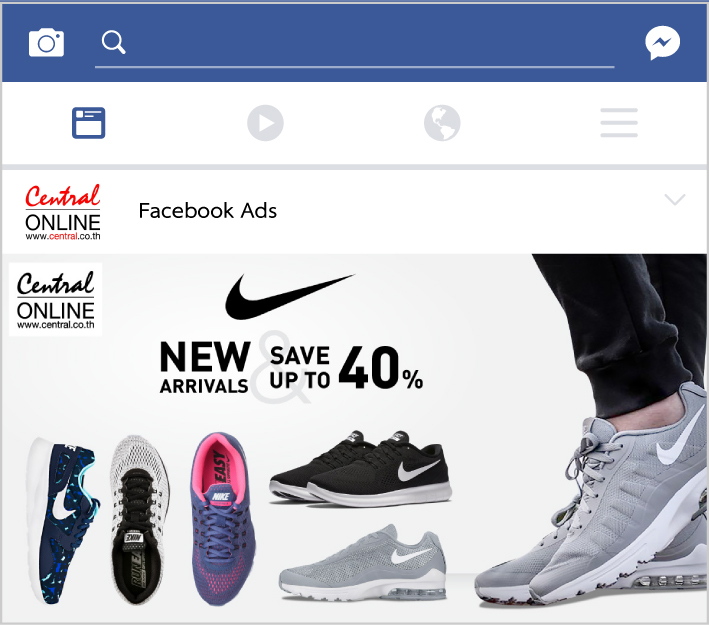This screenshot has height=625, width=709.
Task: Tap the search magnifier icon
Action: tap(113, 43)
